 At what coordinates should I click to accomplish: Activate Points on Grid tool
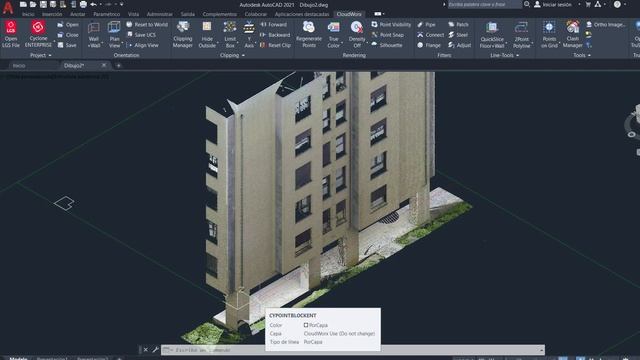point(549,35)
